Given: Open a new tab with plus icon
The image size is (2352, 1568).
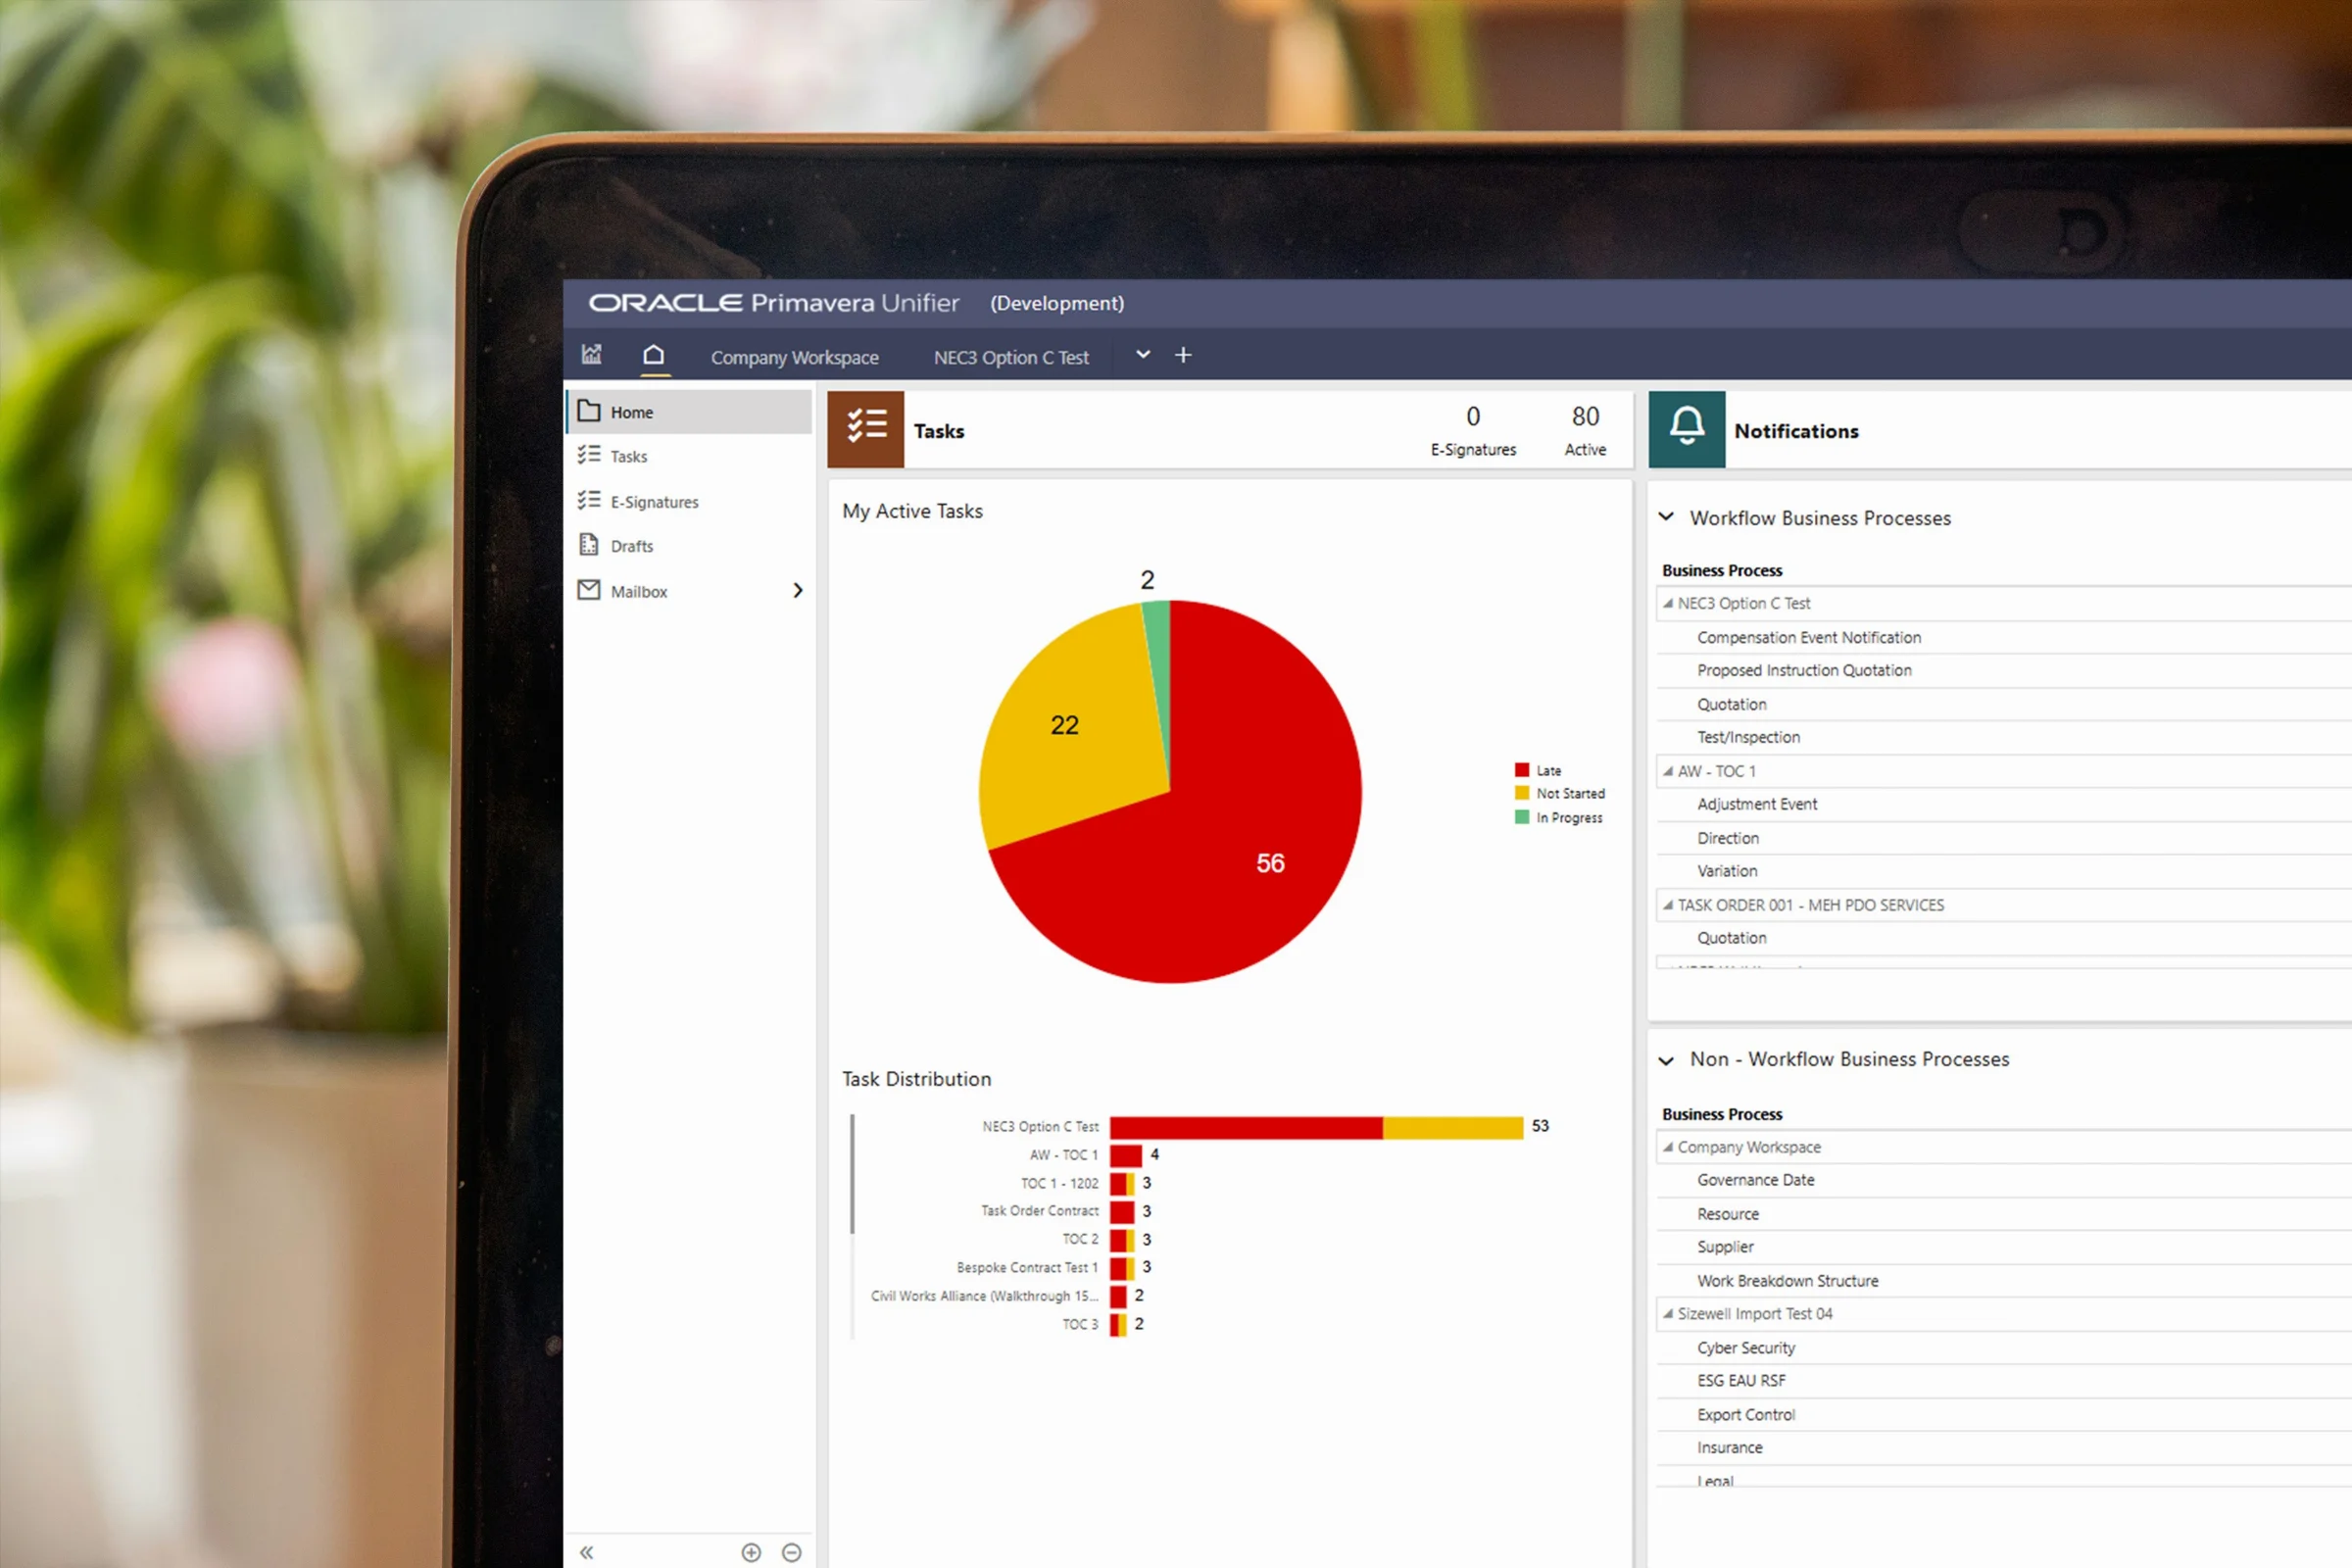Looking at the screenshot, I should tap(1183, 355).
